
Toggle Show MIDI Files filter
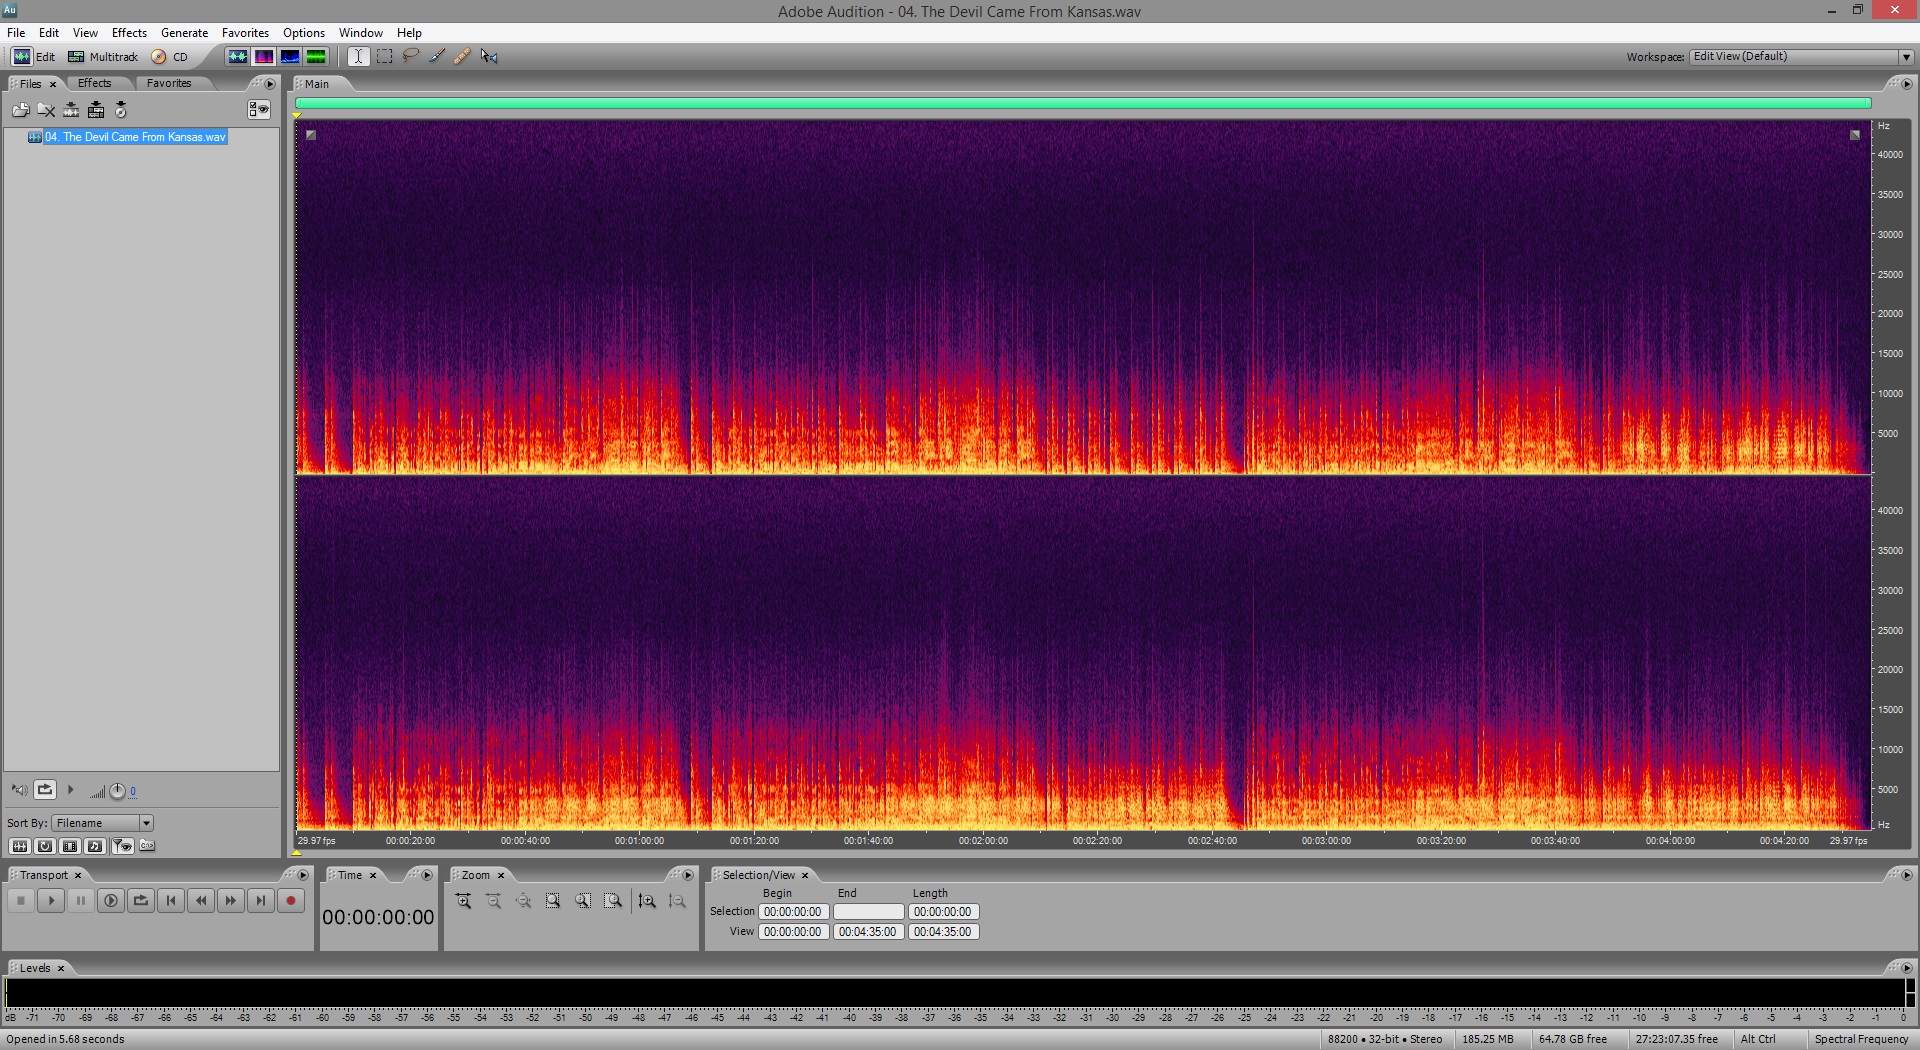[95, 846]
